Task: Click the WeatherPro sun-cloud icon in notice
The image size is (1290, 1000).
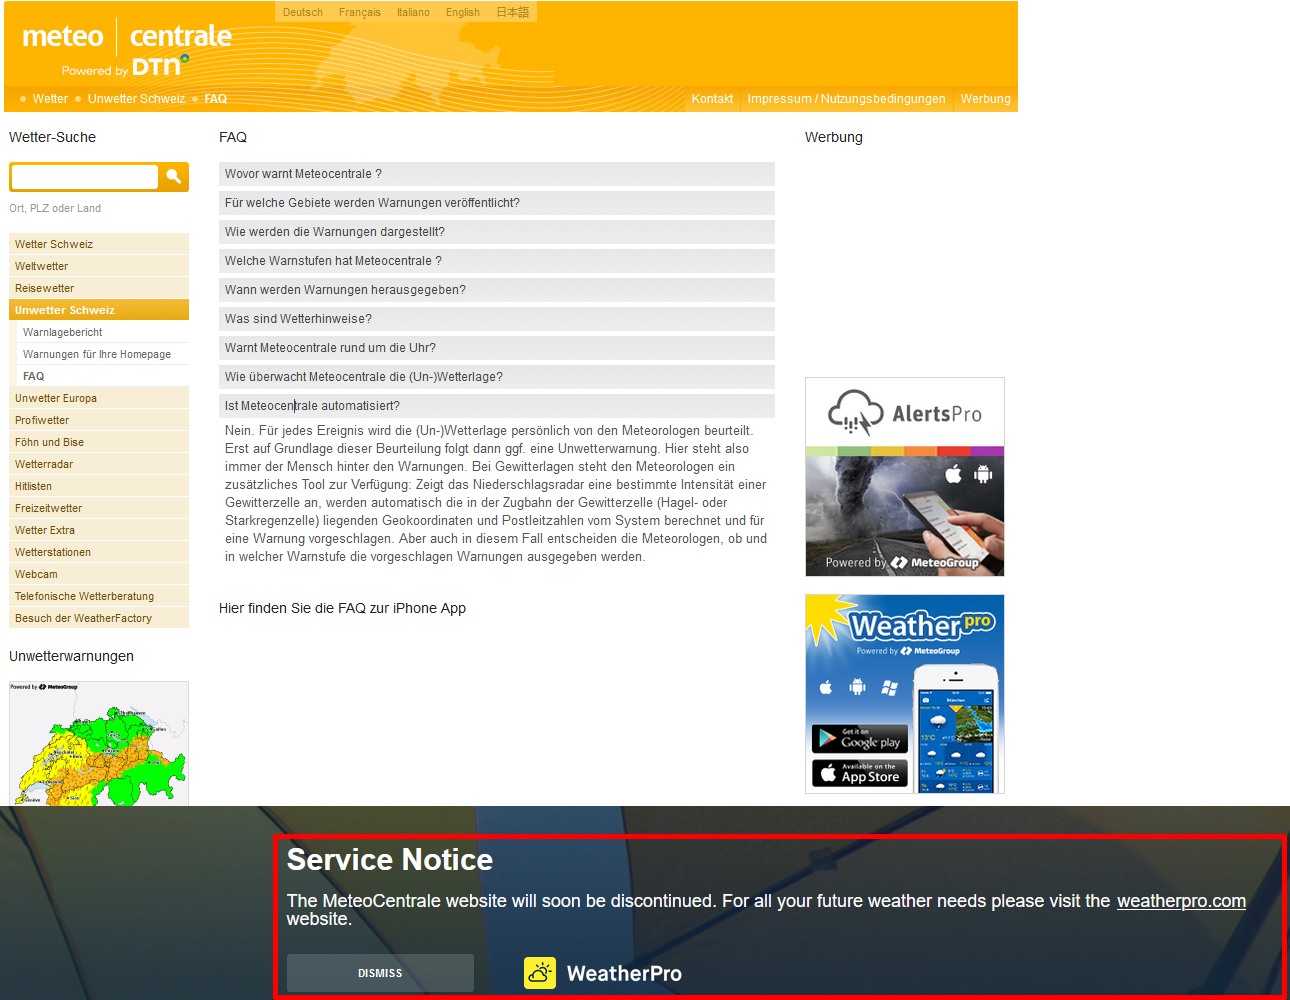Action: pos(540,973)
